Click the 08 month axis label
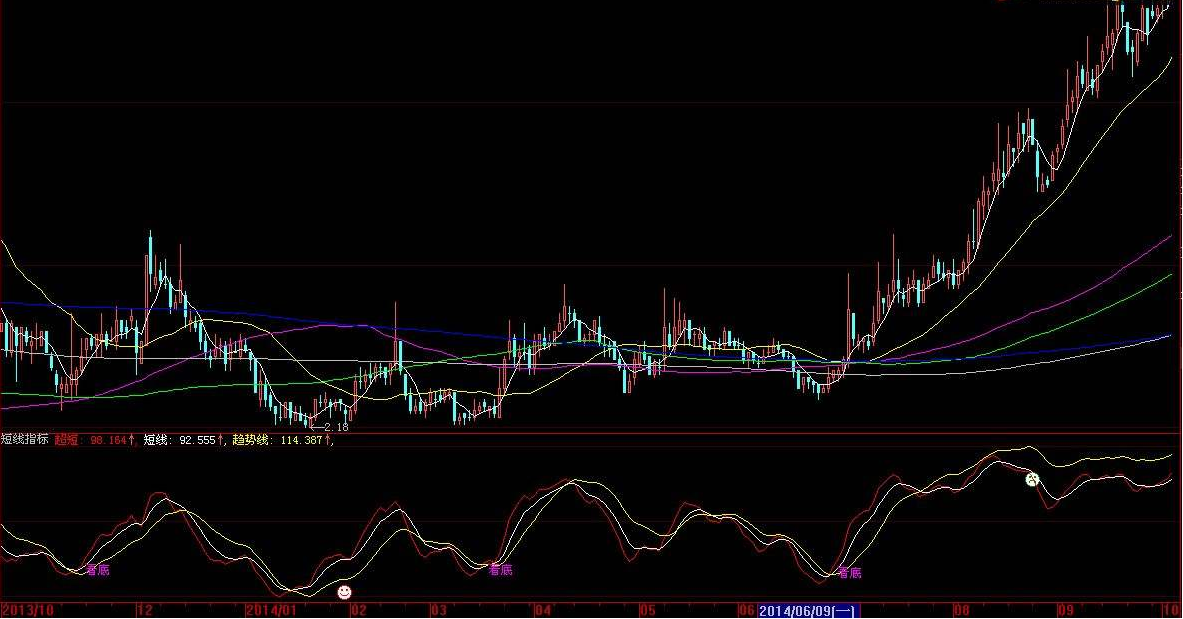The height and width of the screenshot is (619, 1183). click(961, 611)
